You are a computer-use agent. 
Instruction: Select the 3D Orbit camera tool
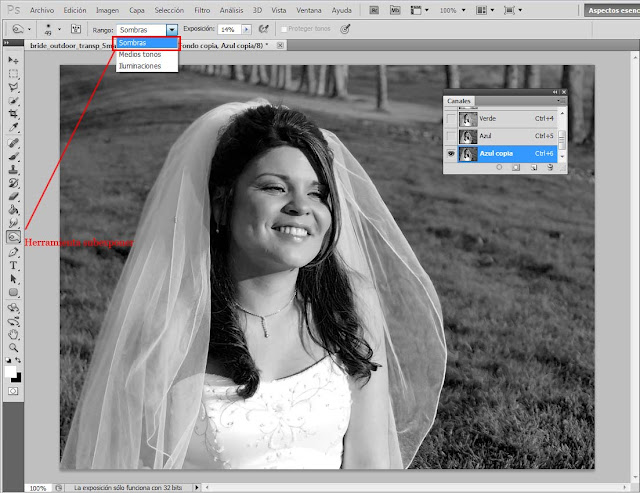(x=13, y=321)
